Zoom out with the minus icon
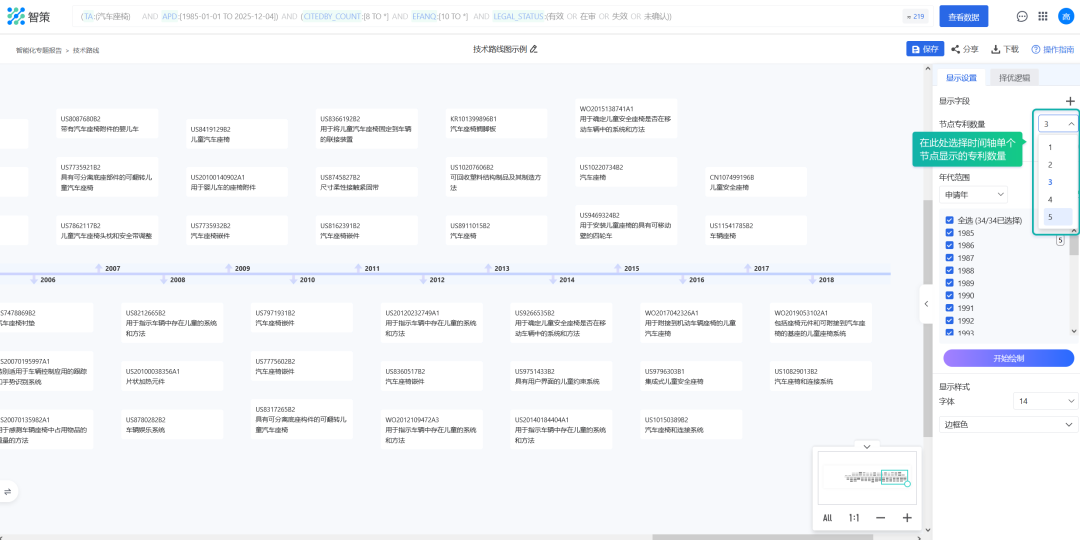1080x540 pixels. (x=880, y=518)
